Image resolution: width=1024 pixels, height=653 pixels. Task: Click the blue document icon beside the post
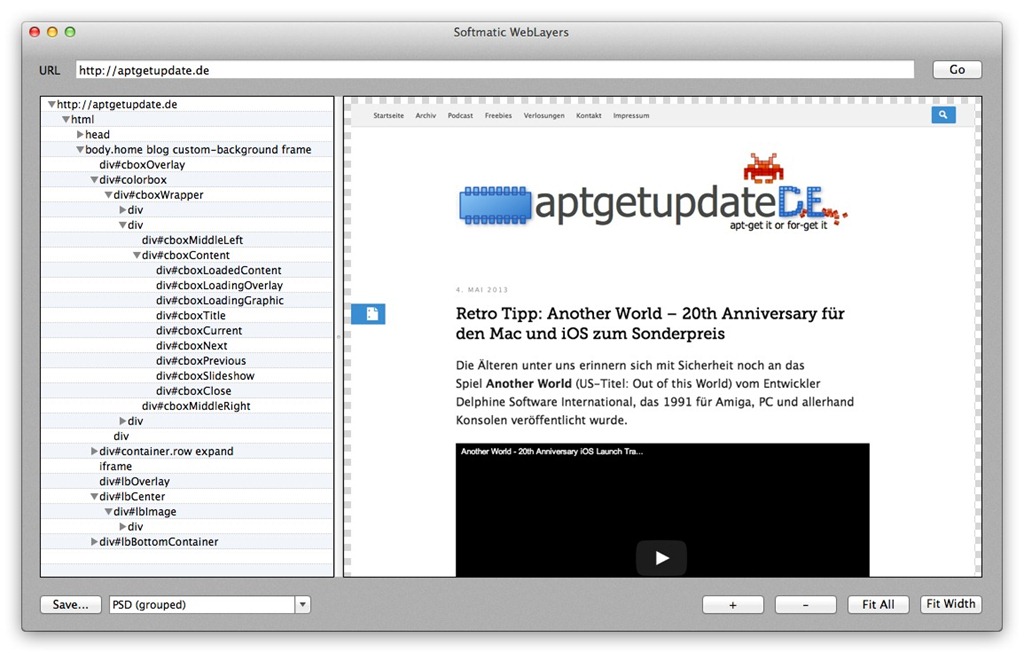tap(368, 314)
